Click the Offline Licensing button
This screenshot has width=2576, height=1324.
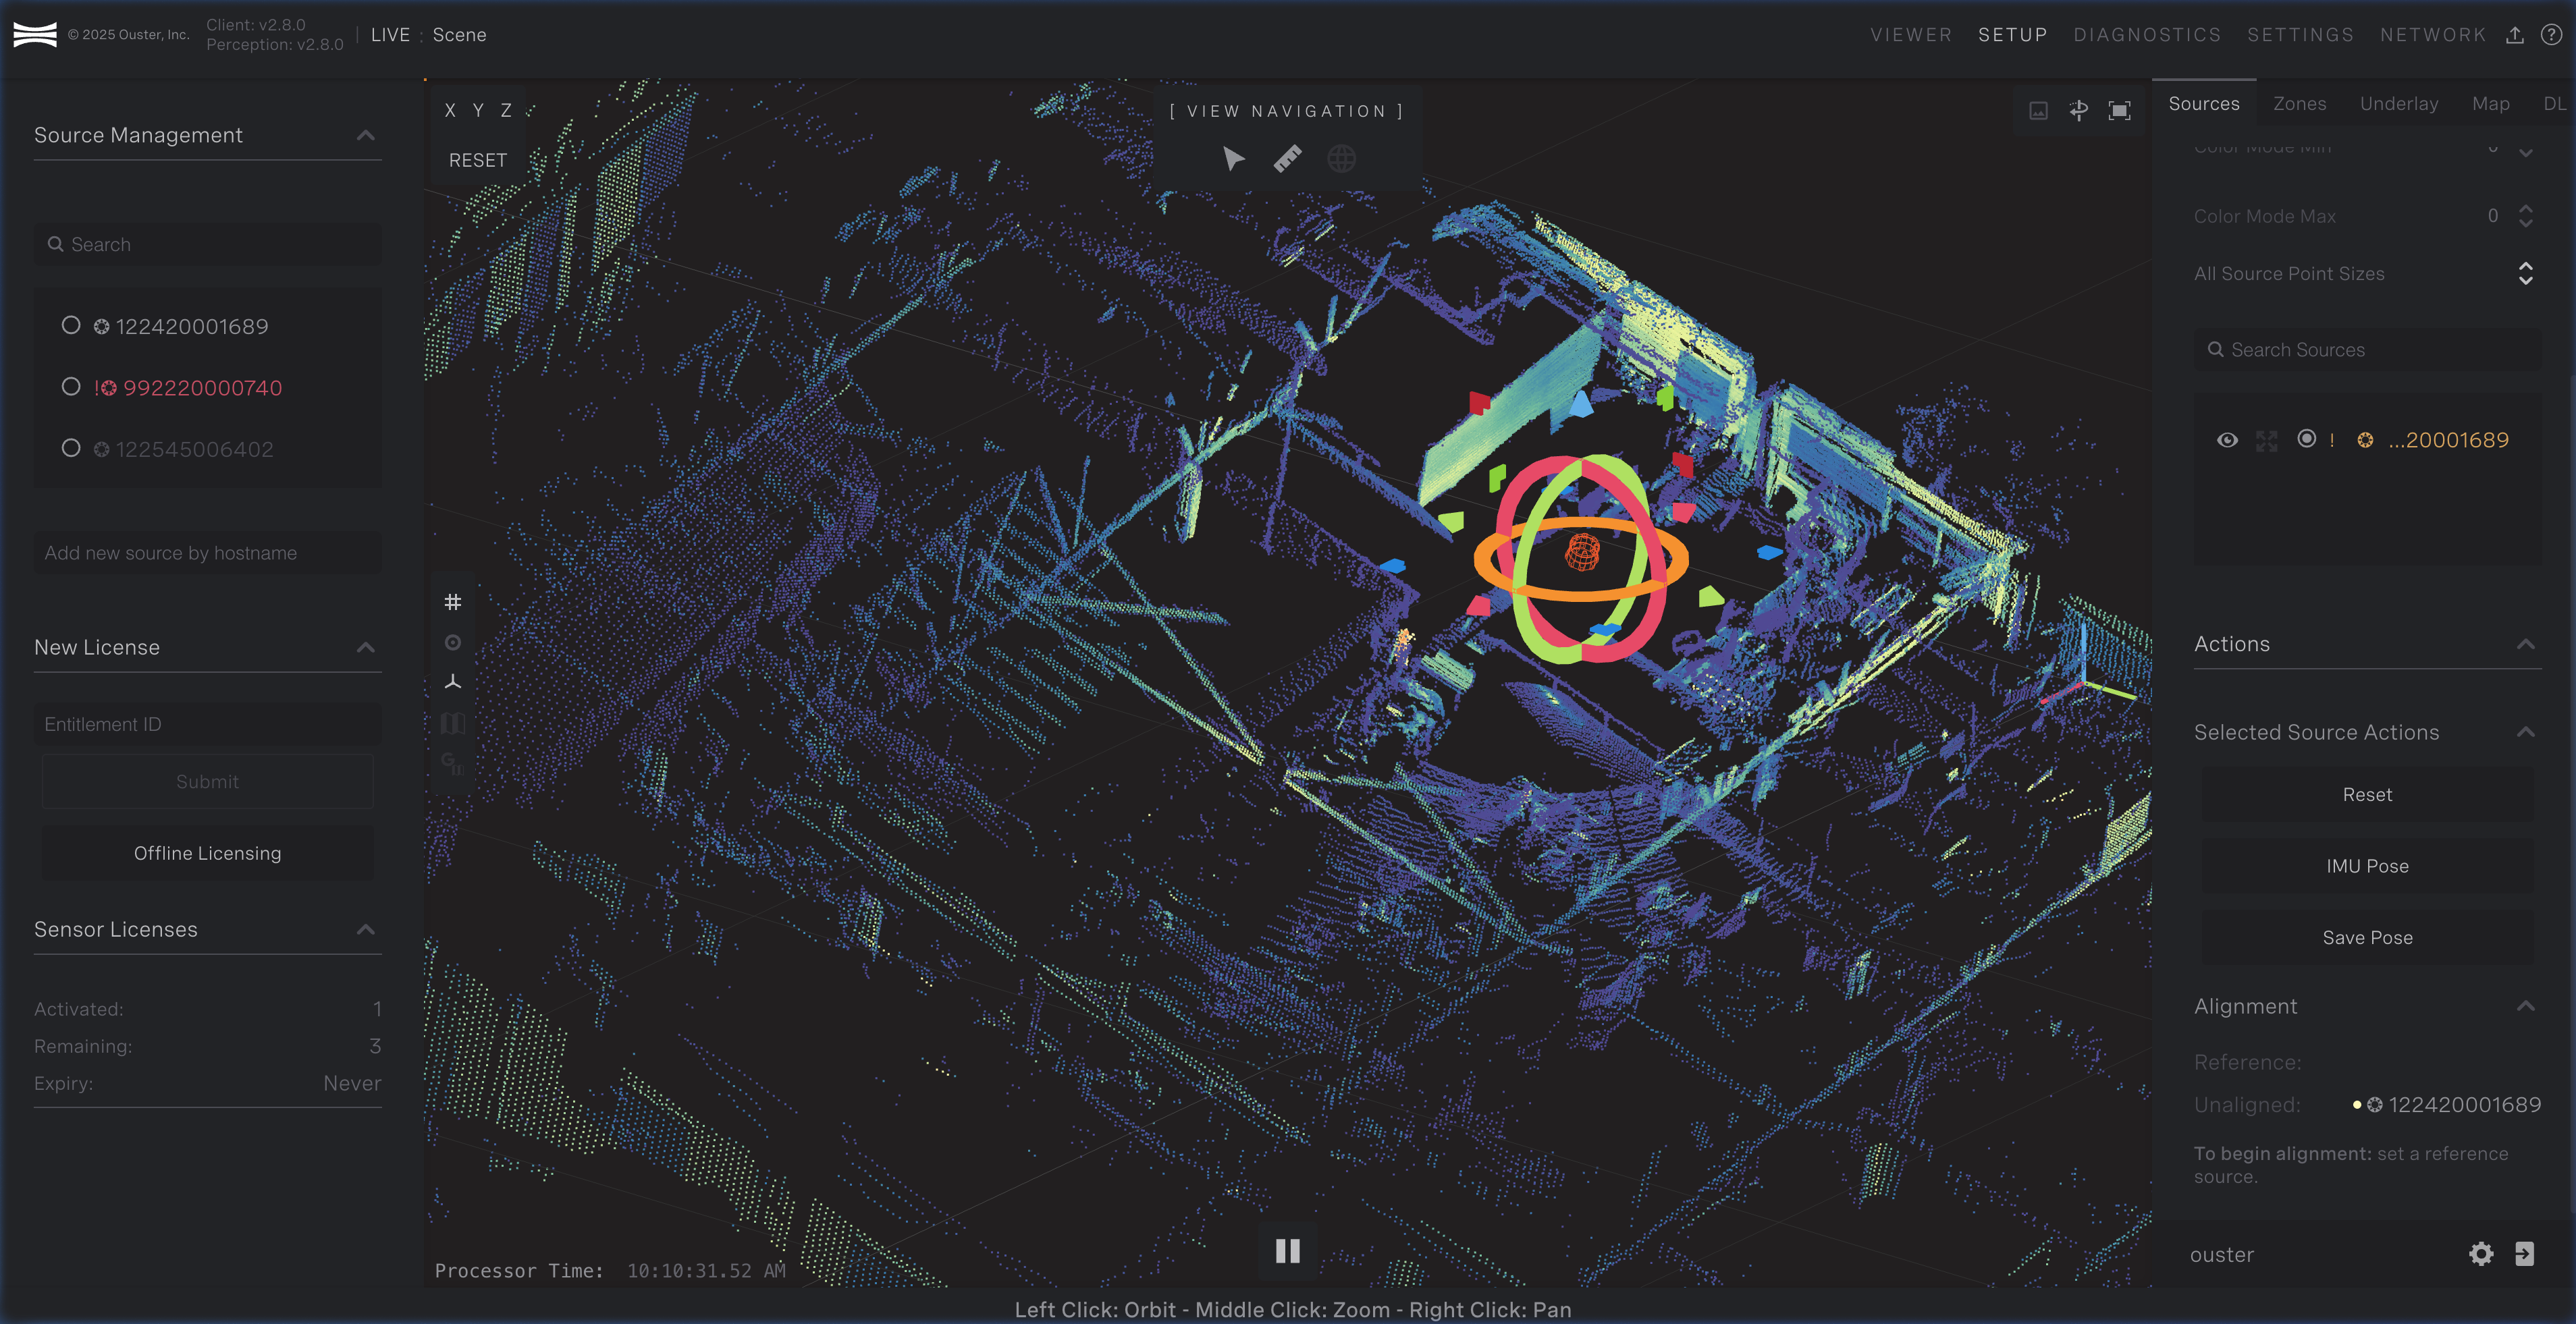tap(207, 853)
